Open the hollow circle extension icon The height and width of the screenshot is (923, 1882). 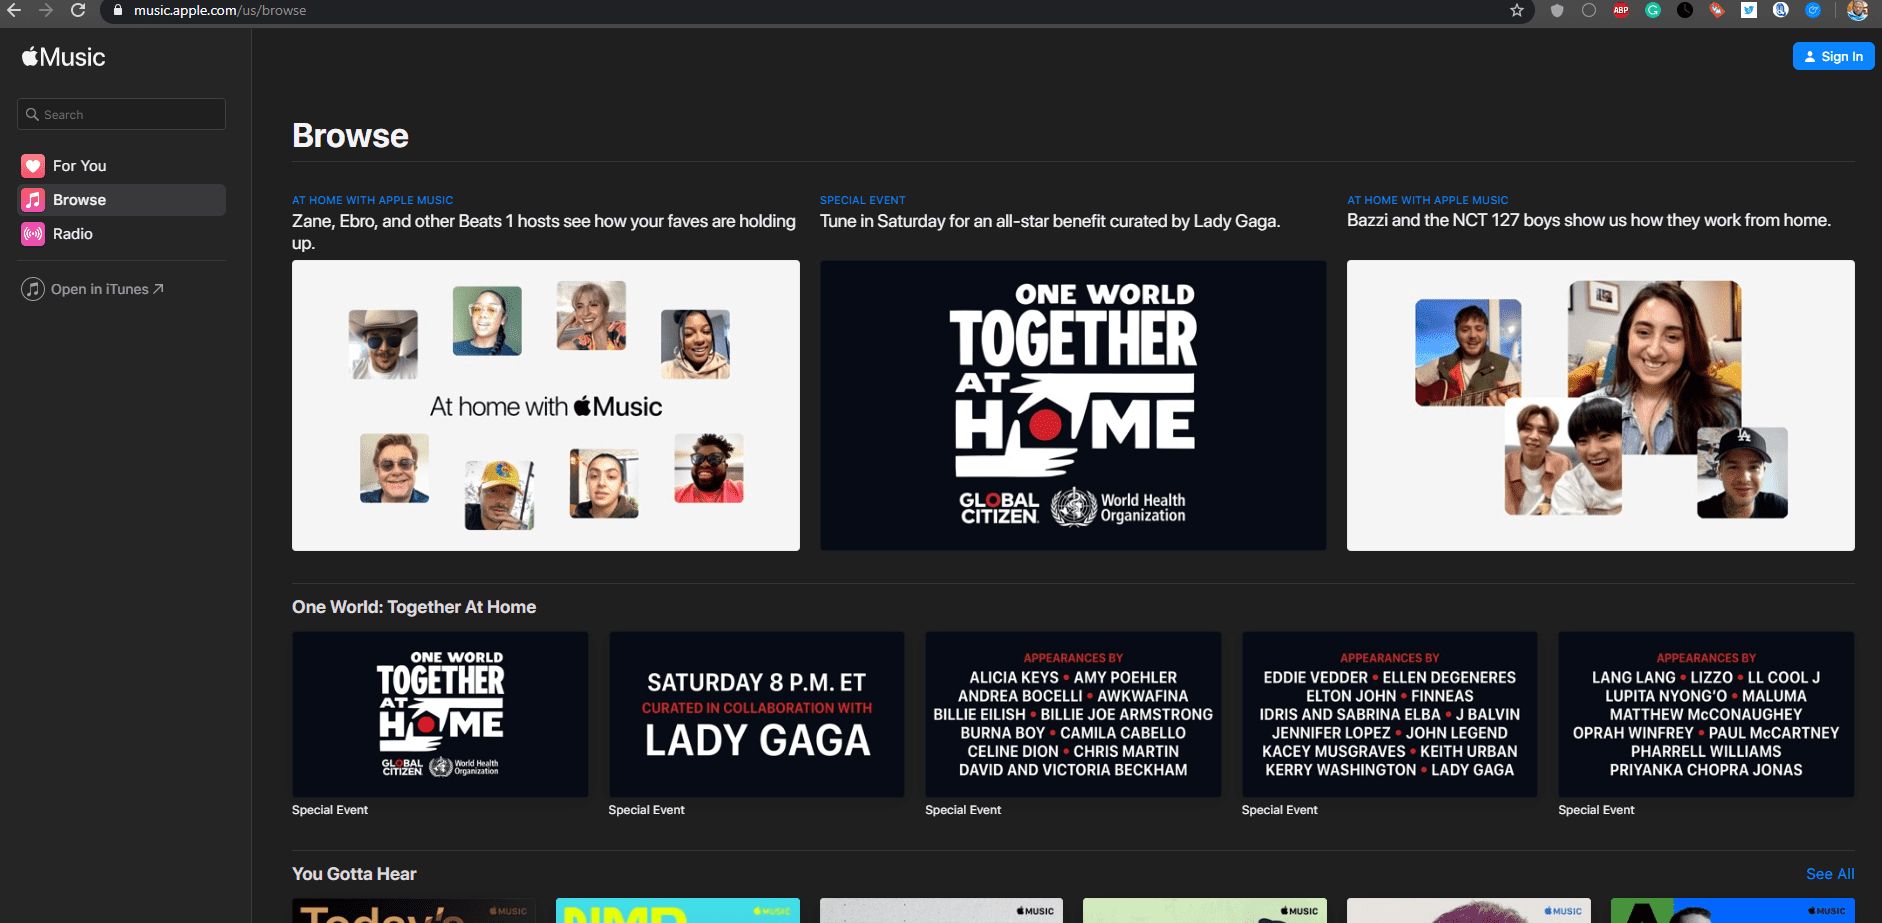point(1589,10)
